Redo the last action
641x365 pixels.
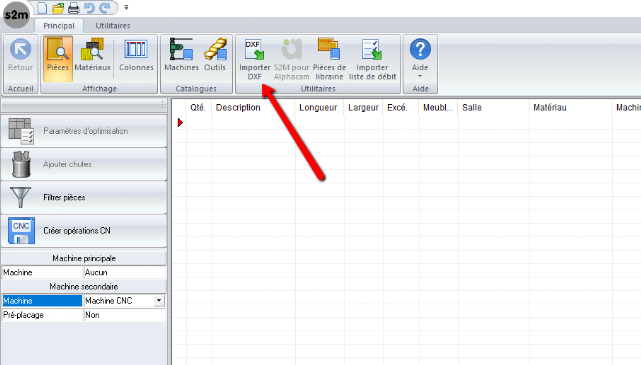click(105, 8)
